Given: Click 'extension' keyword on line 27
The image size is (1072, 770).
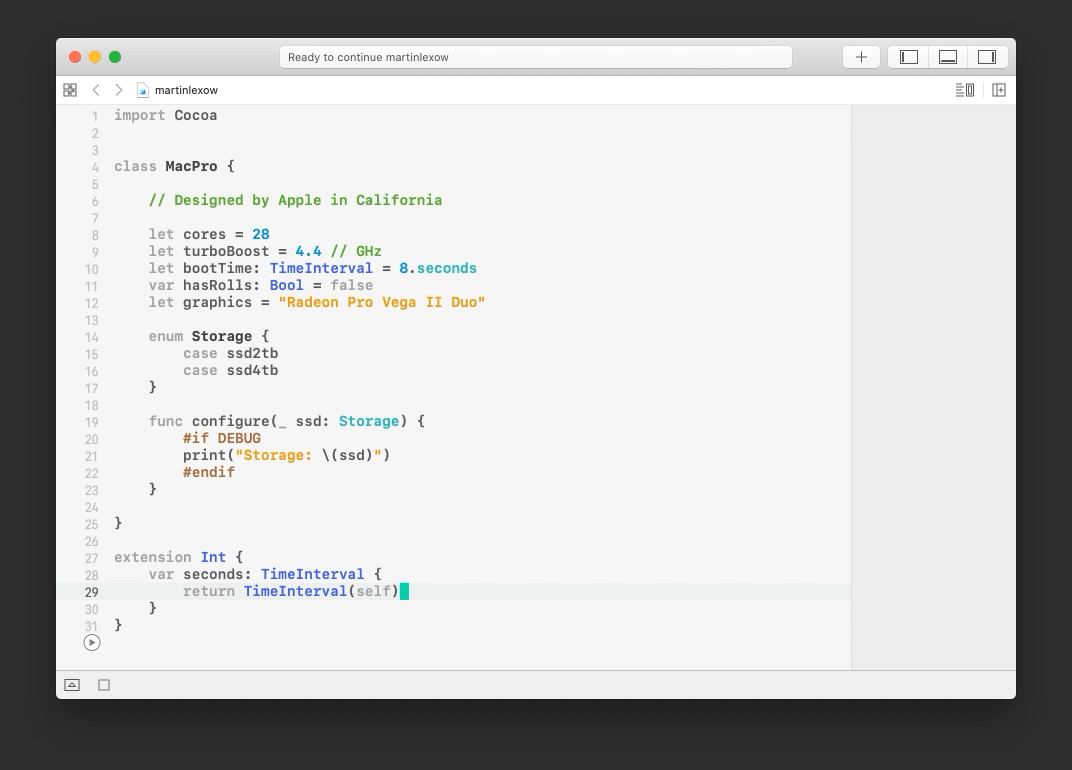Looking at the screenshot, I should [x=152, y=557].
